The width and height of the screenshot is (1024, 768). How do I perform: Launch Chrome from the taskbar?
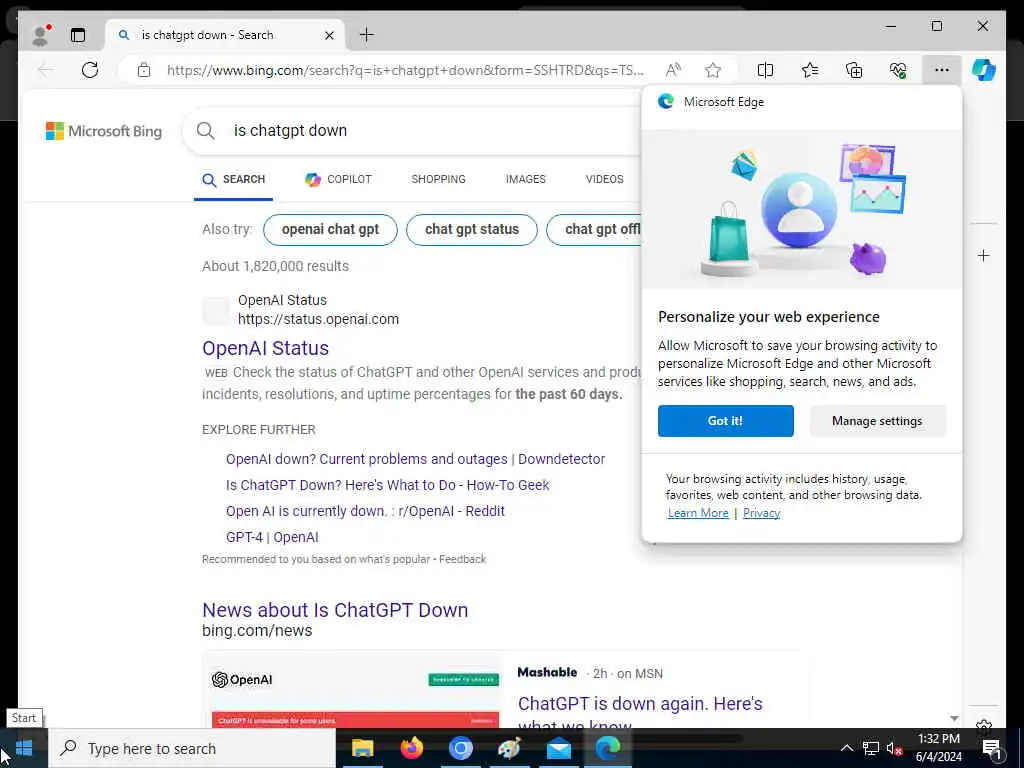[x=460, y=748]
